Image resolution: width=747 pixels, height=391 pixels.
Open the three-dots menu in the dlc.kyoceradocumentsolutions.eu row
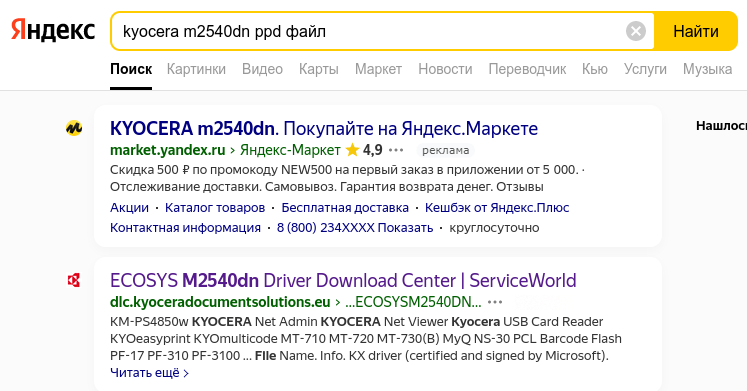495,302
